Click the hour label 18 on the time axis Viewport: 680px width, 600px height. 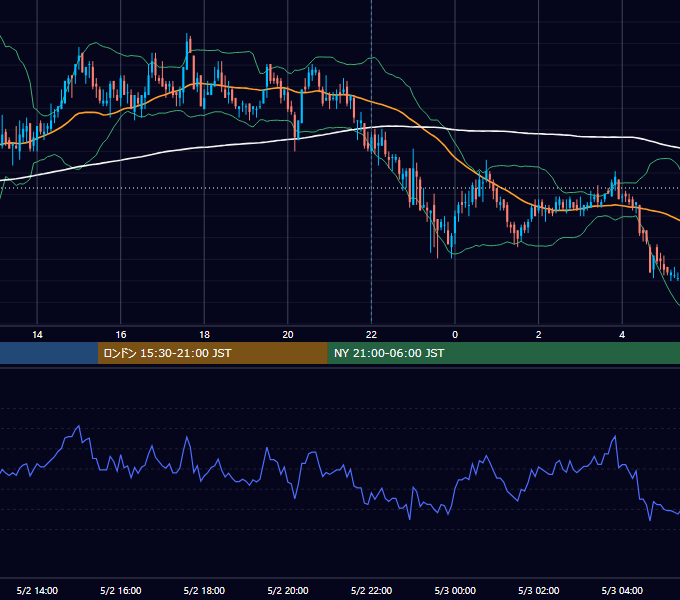point(204,335)
